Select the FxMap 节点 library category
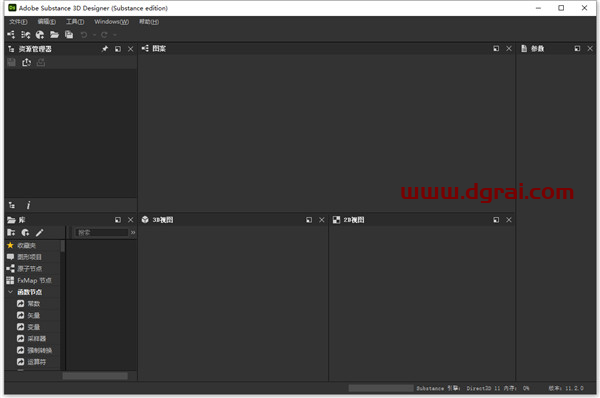 coord(34,281)
